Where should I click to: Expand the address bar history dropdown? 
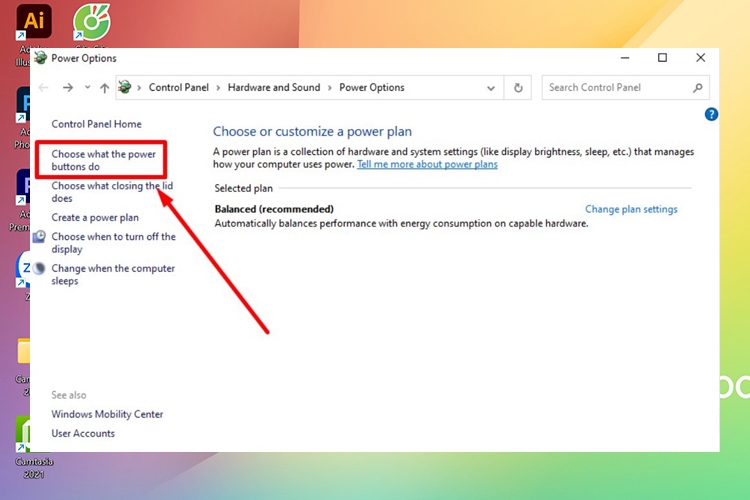(x=491, y=88)
